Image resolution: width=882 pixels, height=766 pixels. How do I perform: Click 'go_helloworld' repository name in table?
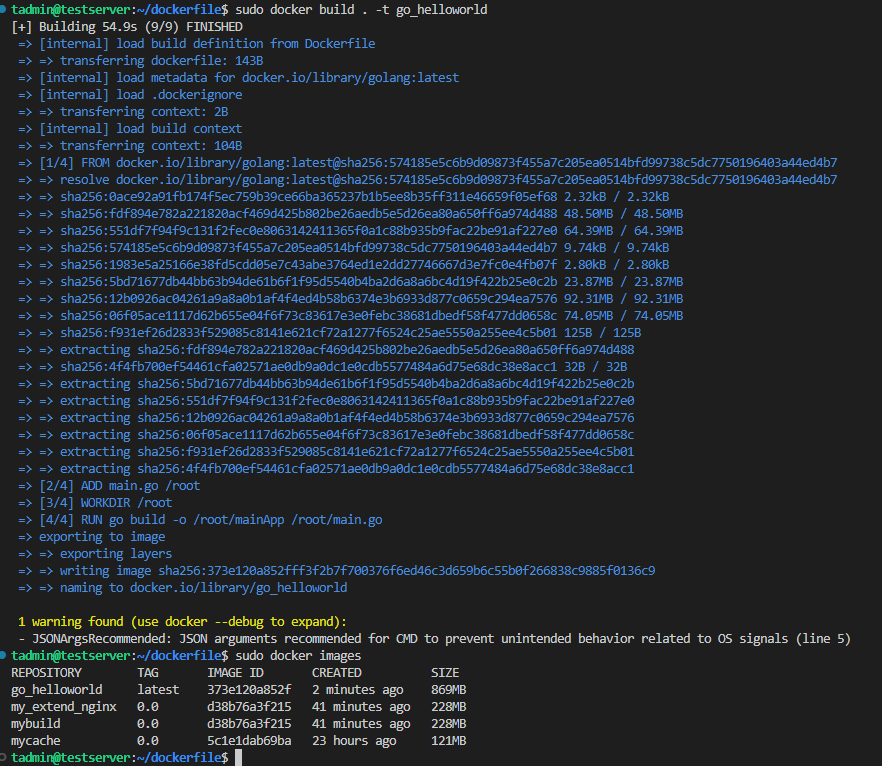pos(57,690)
